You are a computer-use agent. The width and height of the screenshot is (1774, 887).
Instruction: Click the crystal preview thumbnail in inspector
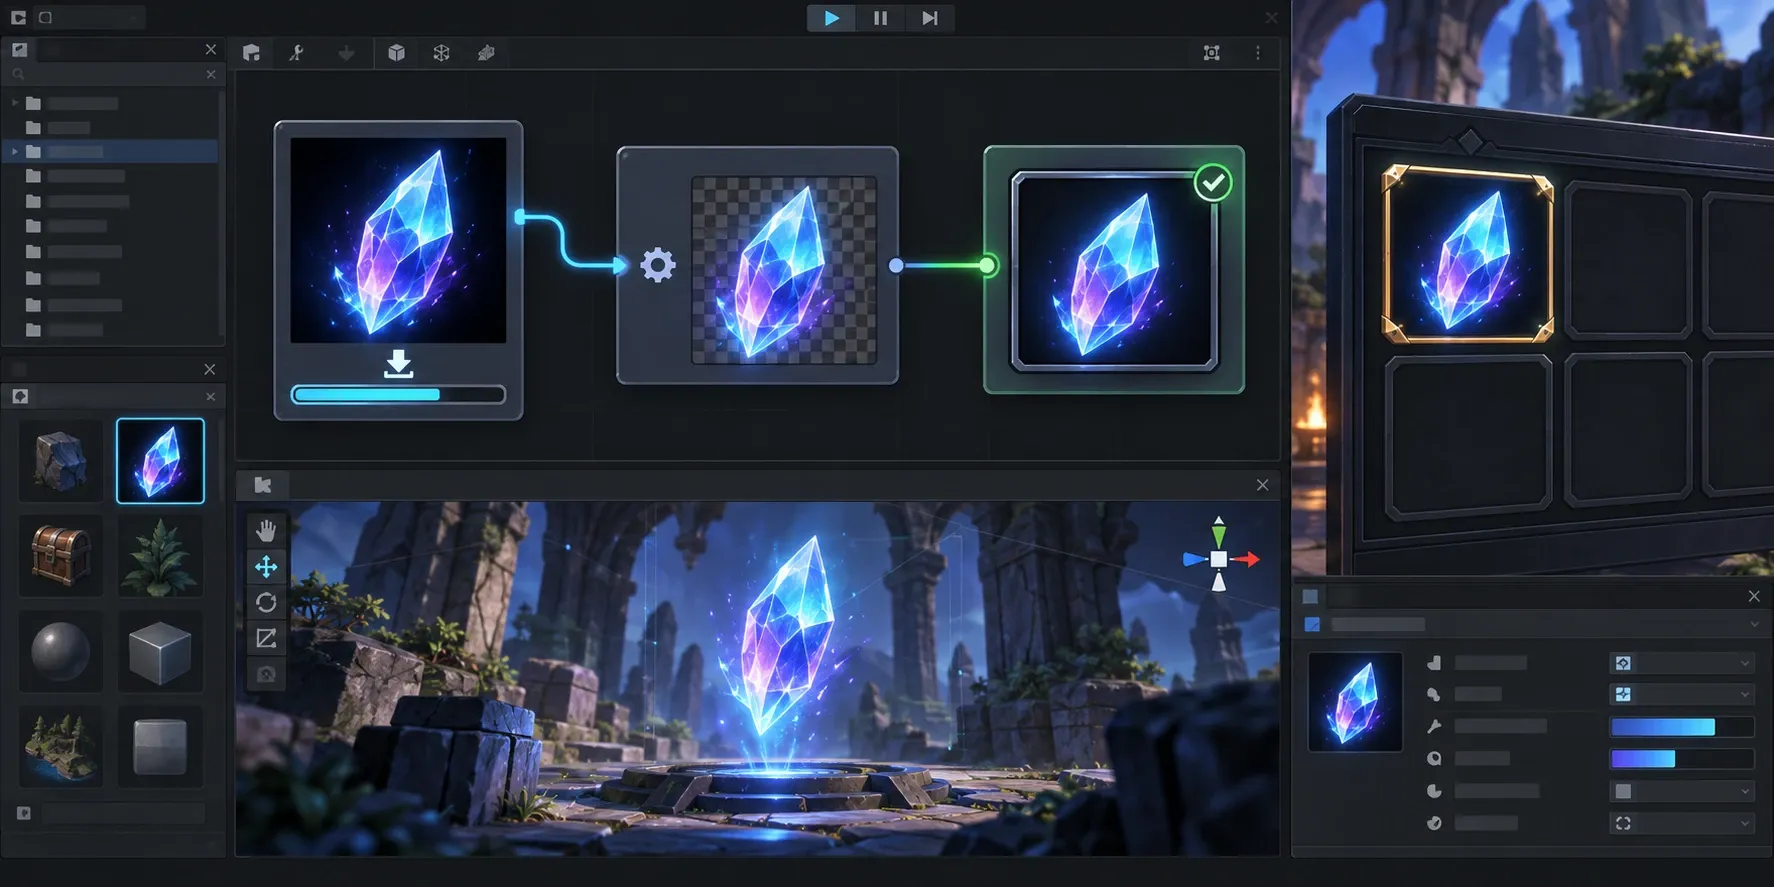1355,702
